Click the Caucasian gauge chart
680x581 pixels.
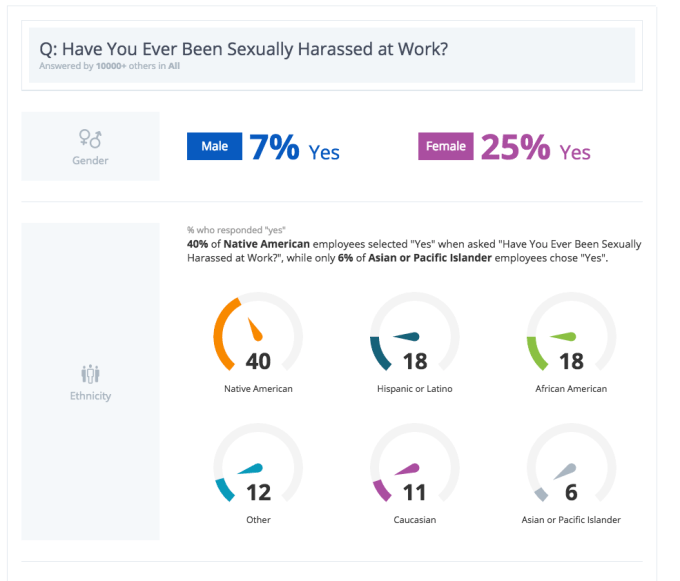point(414,466)
